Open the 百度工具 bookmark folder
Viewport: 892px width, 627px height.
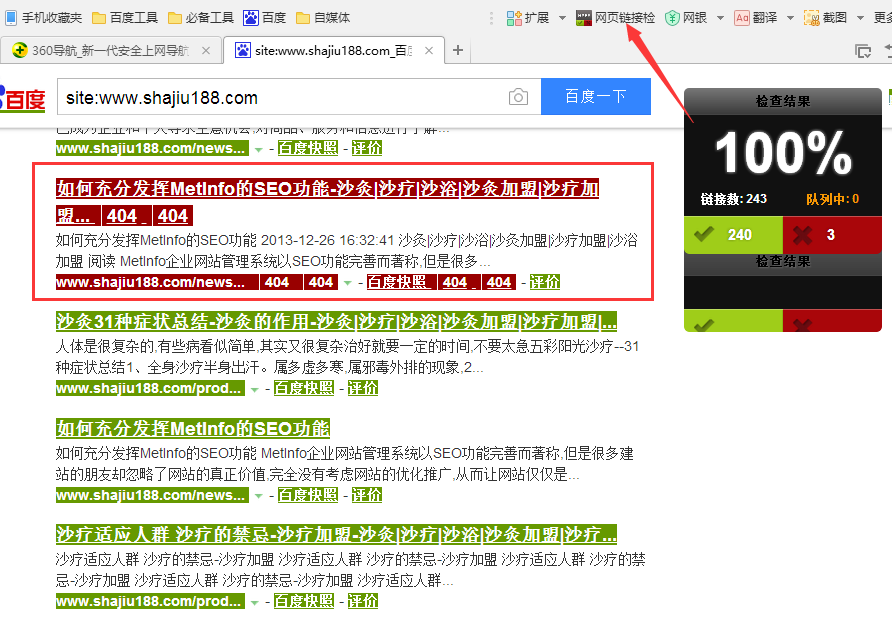point(125,18)
